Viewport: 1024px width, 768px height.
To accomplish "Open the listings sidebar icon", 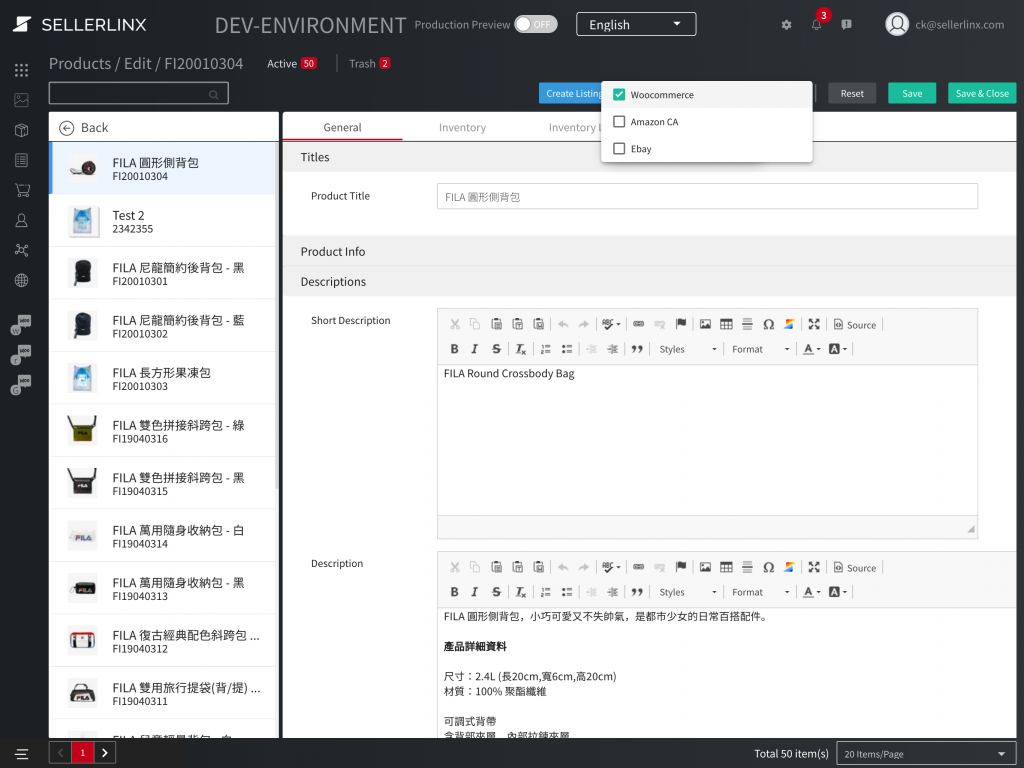I will tap(22, 160).
